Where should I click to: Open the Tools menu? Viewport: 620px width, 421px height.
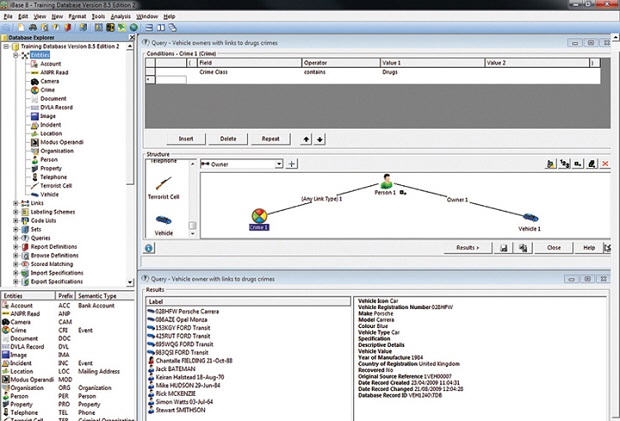click(x=98, y=17)
